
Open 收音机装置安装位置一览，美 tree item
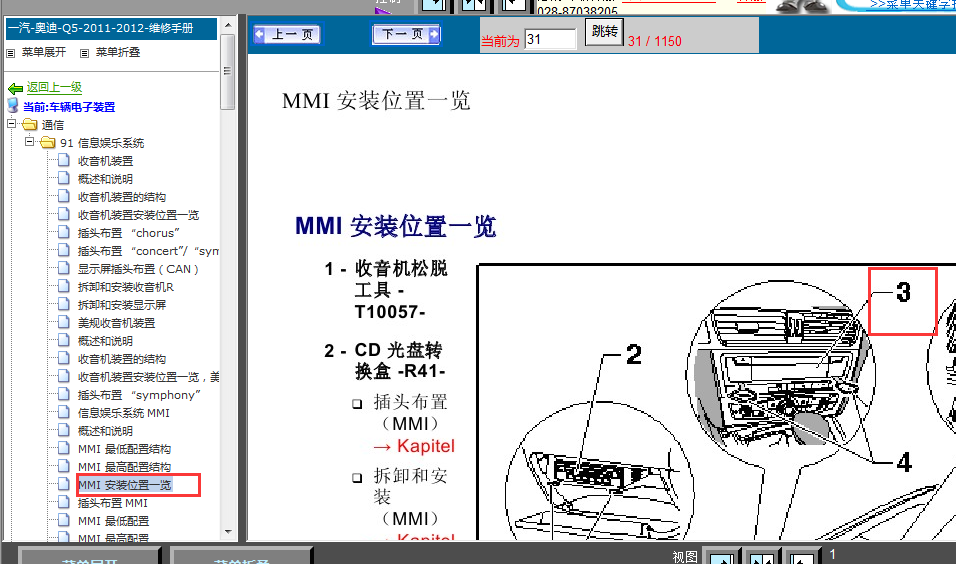click(x=149, y=377)
